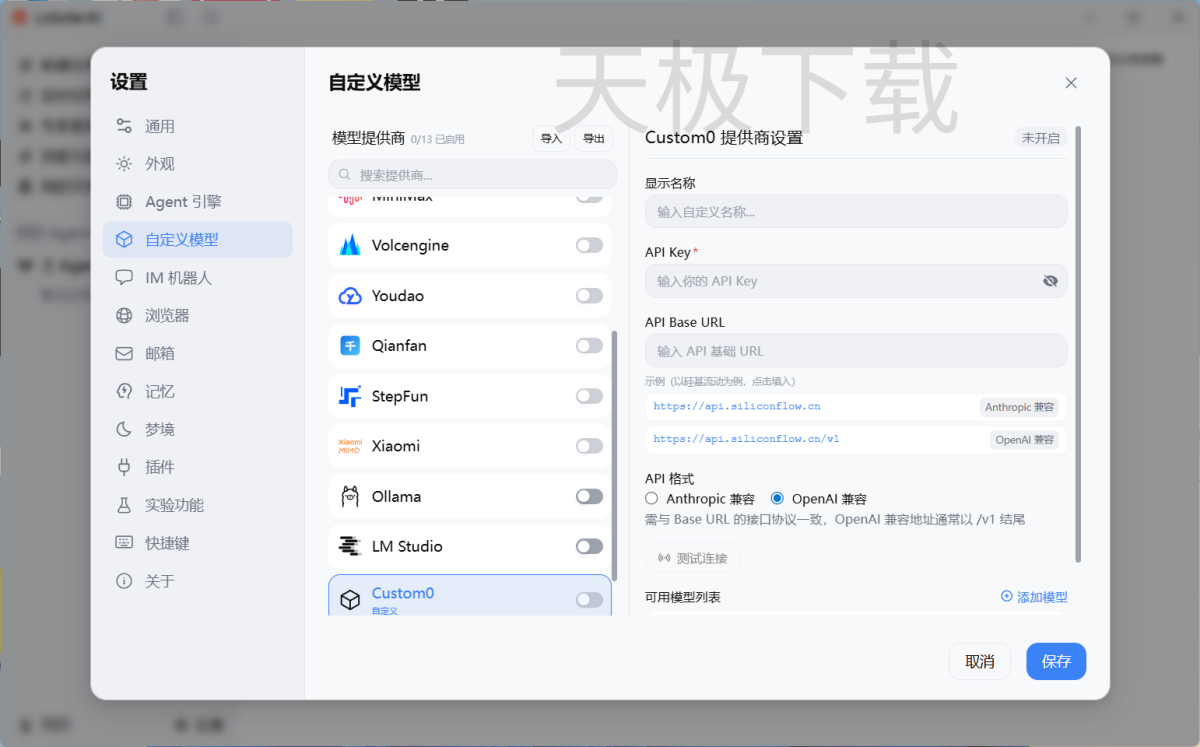Select the Custom0 provider row name
1200x747 pixels.
403,593
